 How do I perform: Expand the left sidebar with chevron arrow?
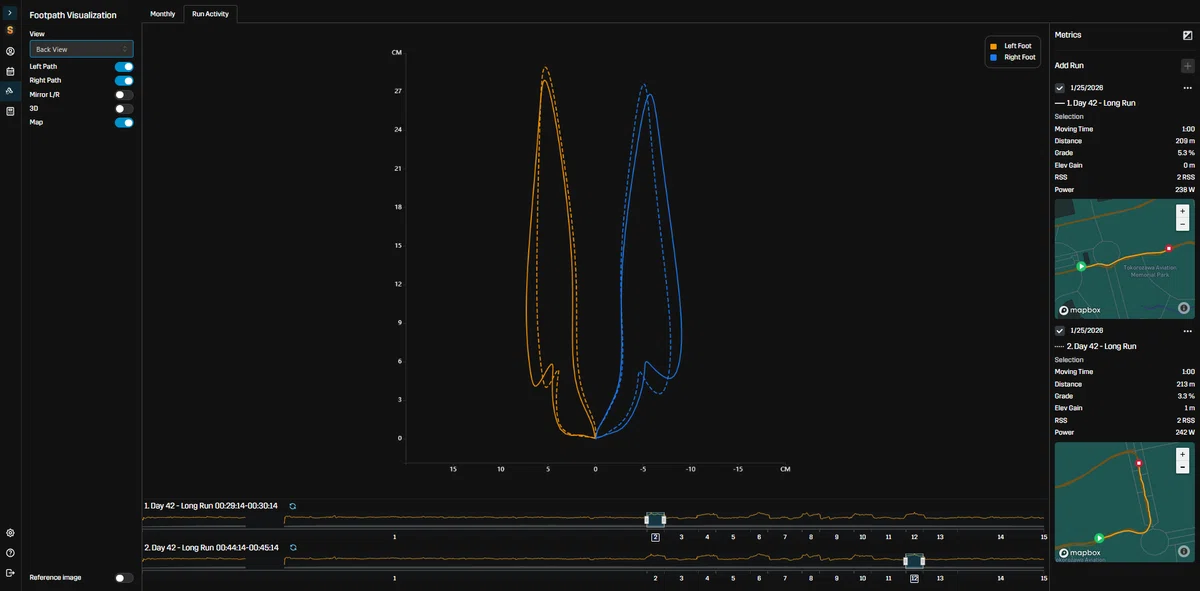pyautogui.click(x=10, y=12)
